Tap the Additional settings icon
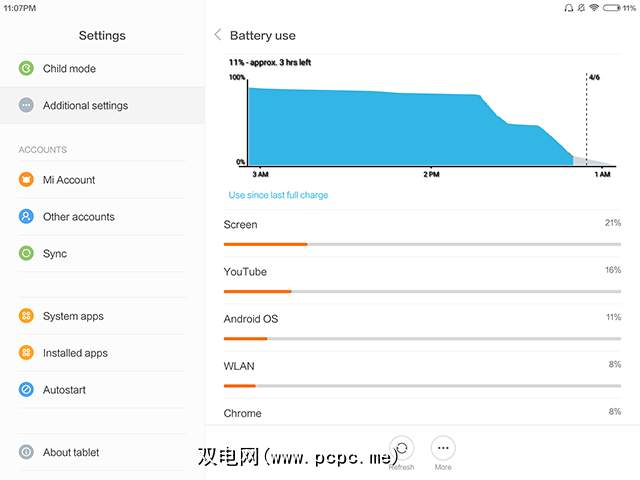 pyautogui.click(x=26, y=105)
